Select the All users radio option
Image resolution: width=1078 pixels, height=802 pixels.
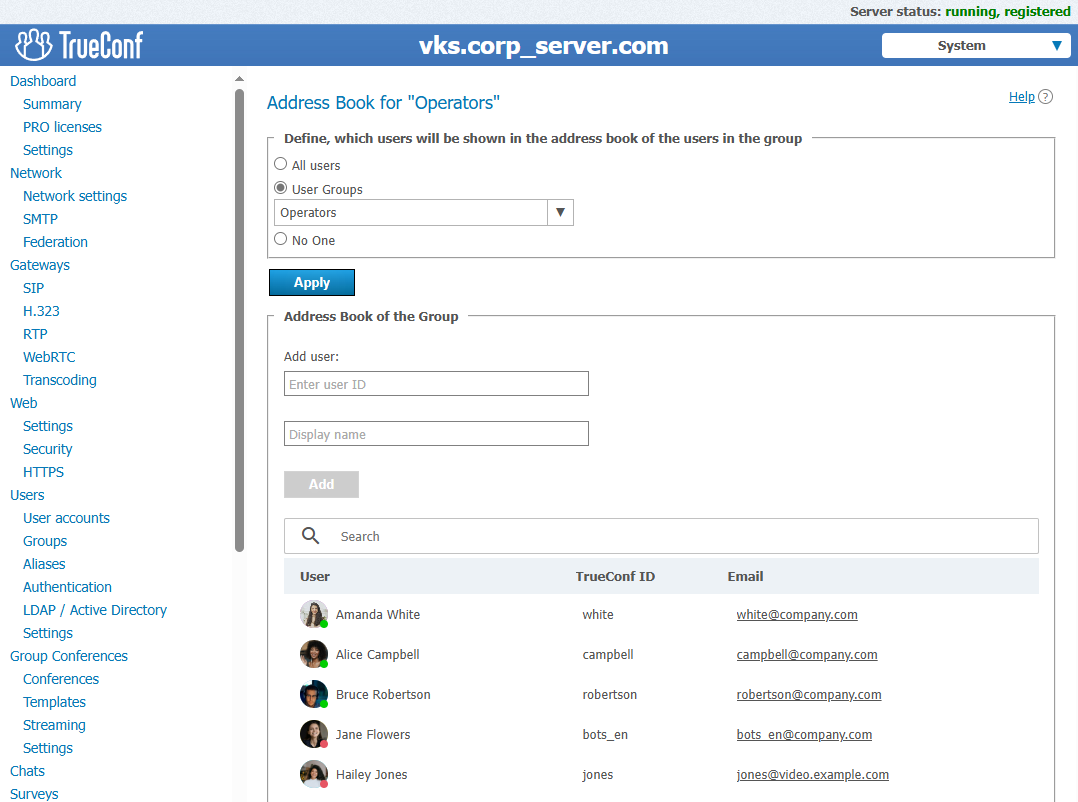pos(281,165)
